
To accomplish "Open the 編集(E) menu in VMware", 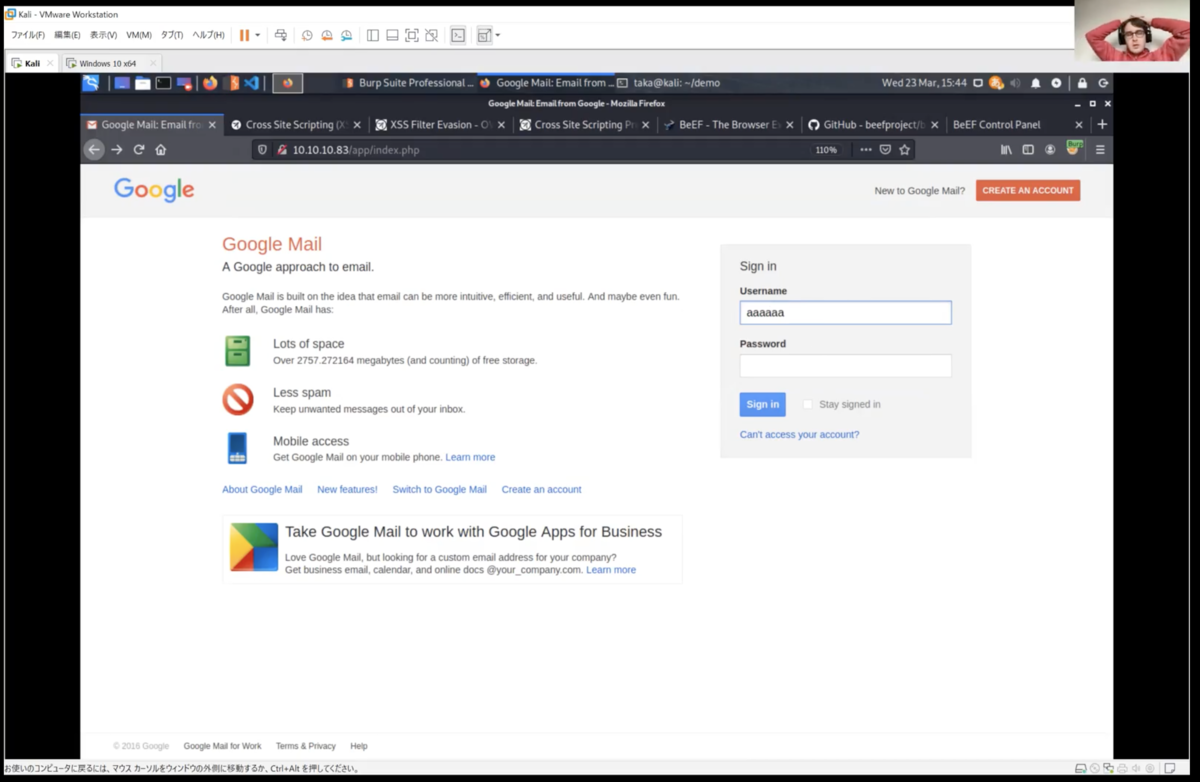I will 67,35.
